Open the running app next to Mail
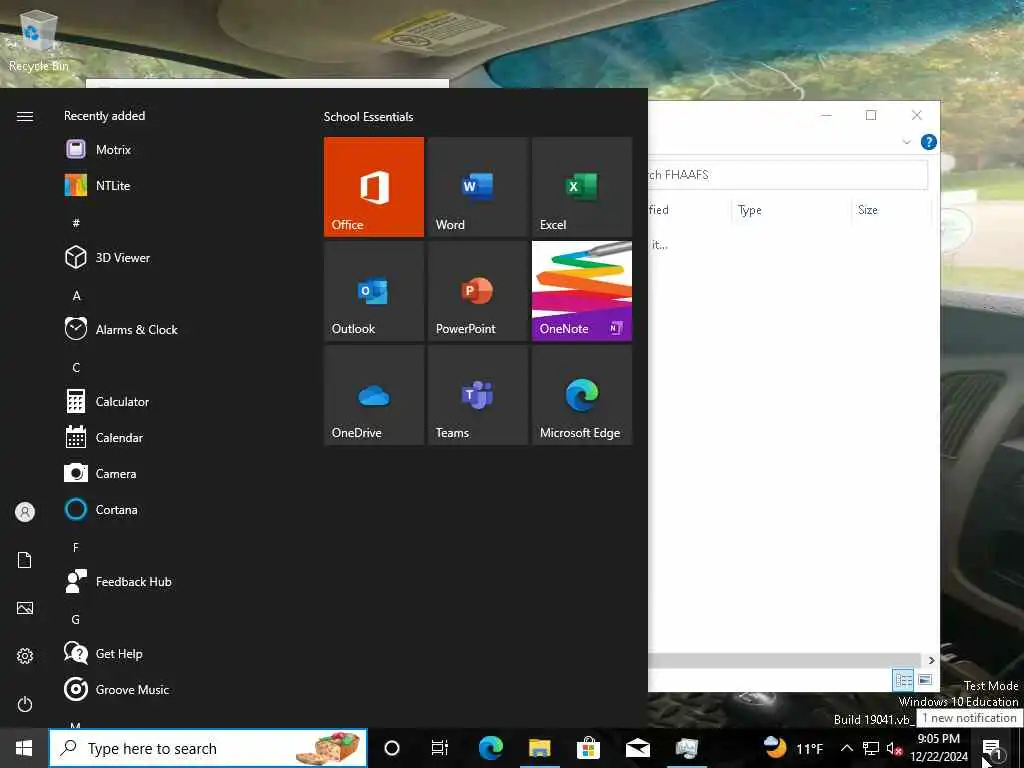 pyautogui.click(x=686, y=748)
